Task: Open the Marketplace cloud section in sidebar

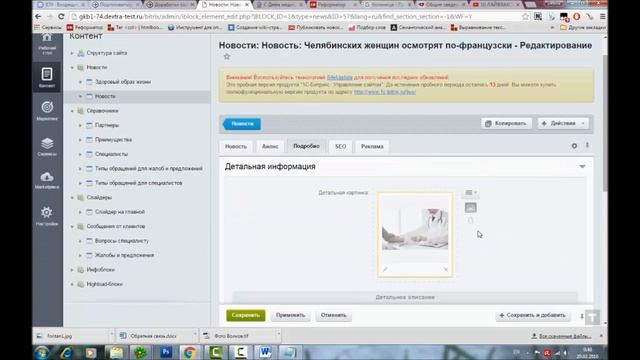Action: [x=47, y=180]
